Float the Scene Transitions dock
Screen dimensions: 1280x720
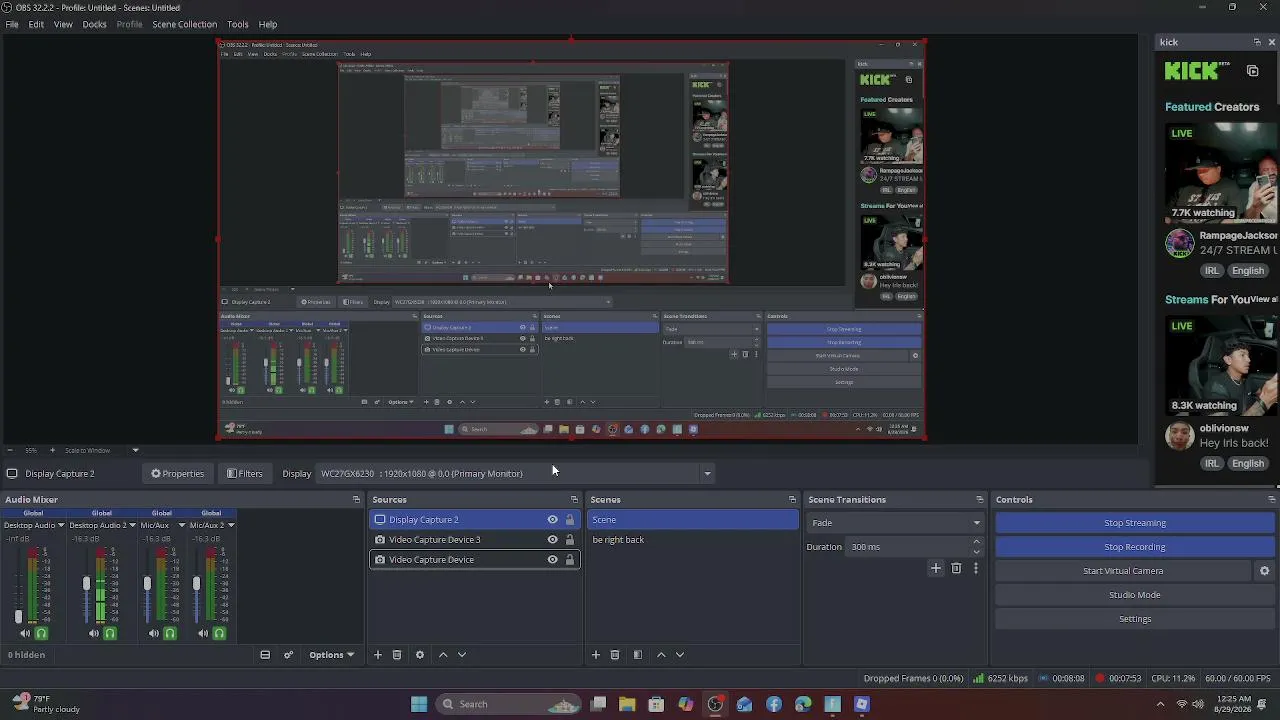coord(980,500)
